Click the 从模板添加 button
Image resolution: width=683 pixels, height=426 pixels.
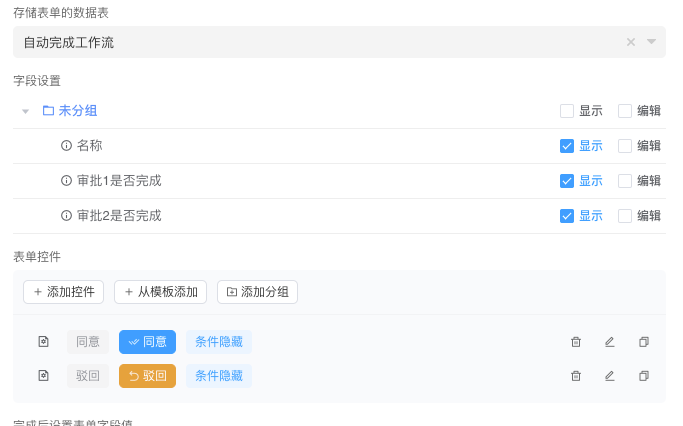click(x=160, y=292)
